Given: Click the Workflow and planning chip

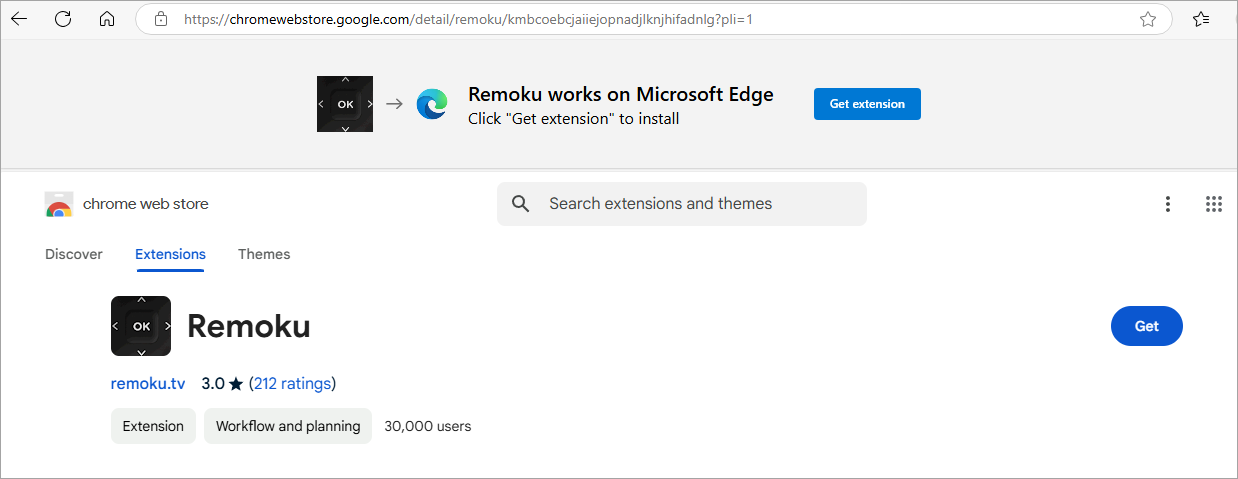Looking at the screenshot, I should [x=288, y=426].
